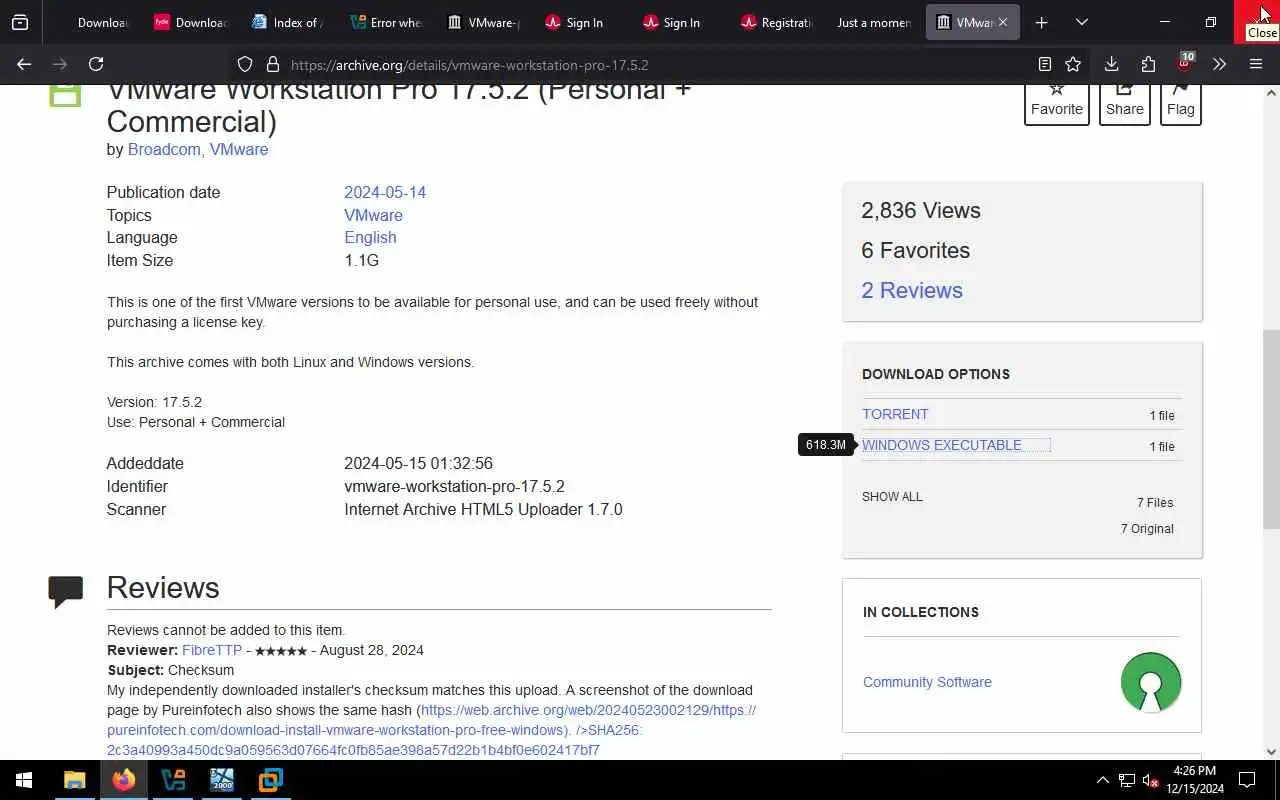Open VMware Workstation taskbar icon
The width and height of the screenshot is (1280, 800).
[270, 780]
